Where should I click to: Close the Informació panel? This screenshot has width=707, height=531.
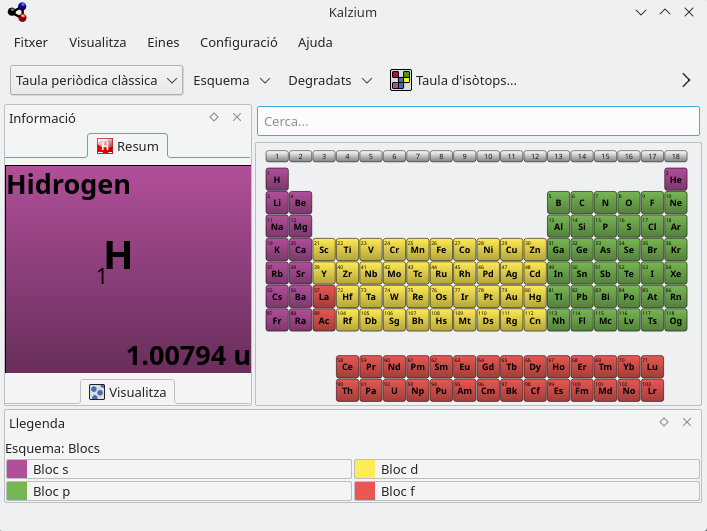[237, 117]
